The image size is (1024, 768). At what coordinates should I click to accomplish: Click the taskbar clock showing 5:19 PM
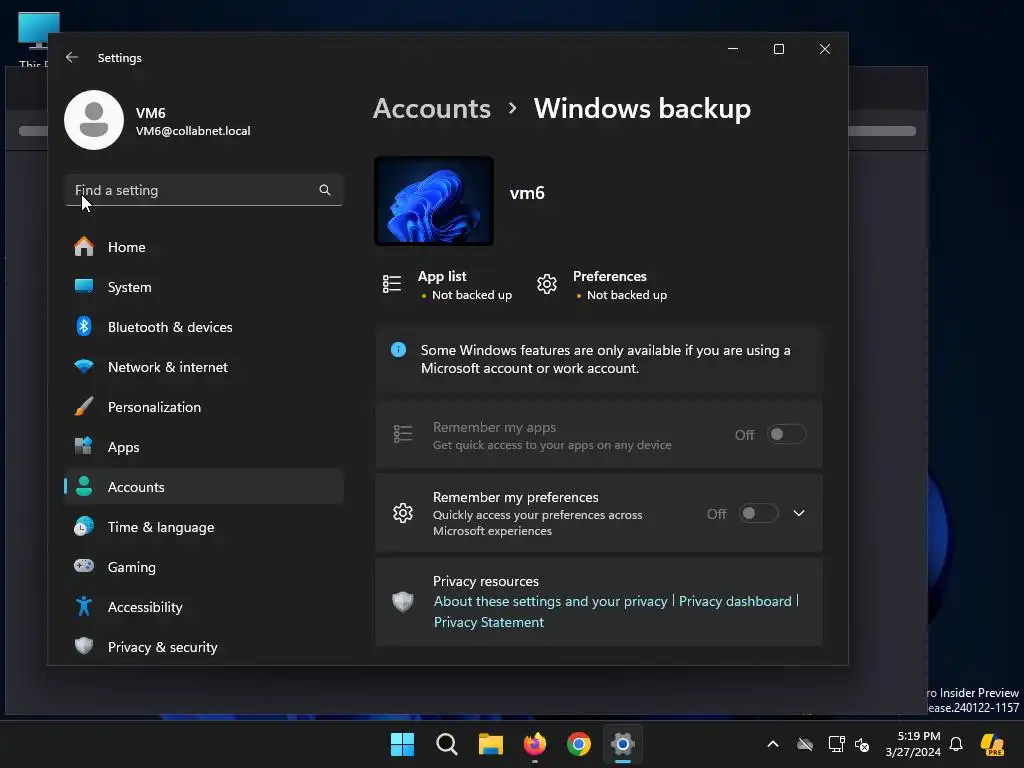pos(913,744)
